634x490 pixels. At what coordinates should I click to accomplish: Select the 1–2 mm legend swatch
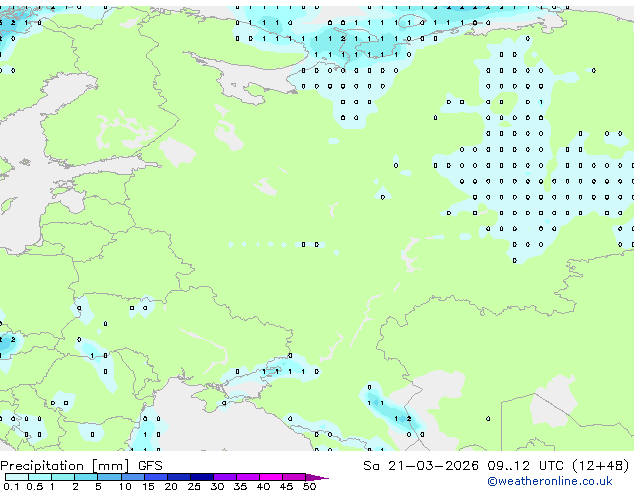coord(63,477)
